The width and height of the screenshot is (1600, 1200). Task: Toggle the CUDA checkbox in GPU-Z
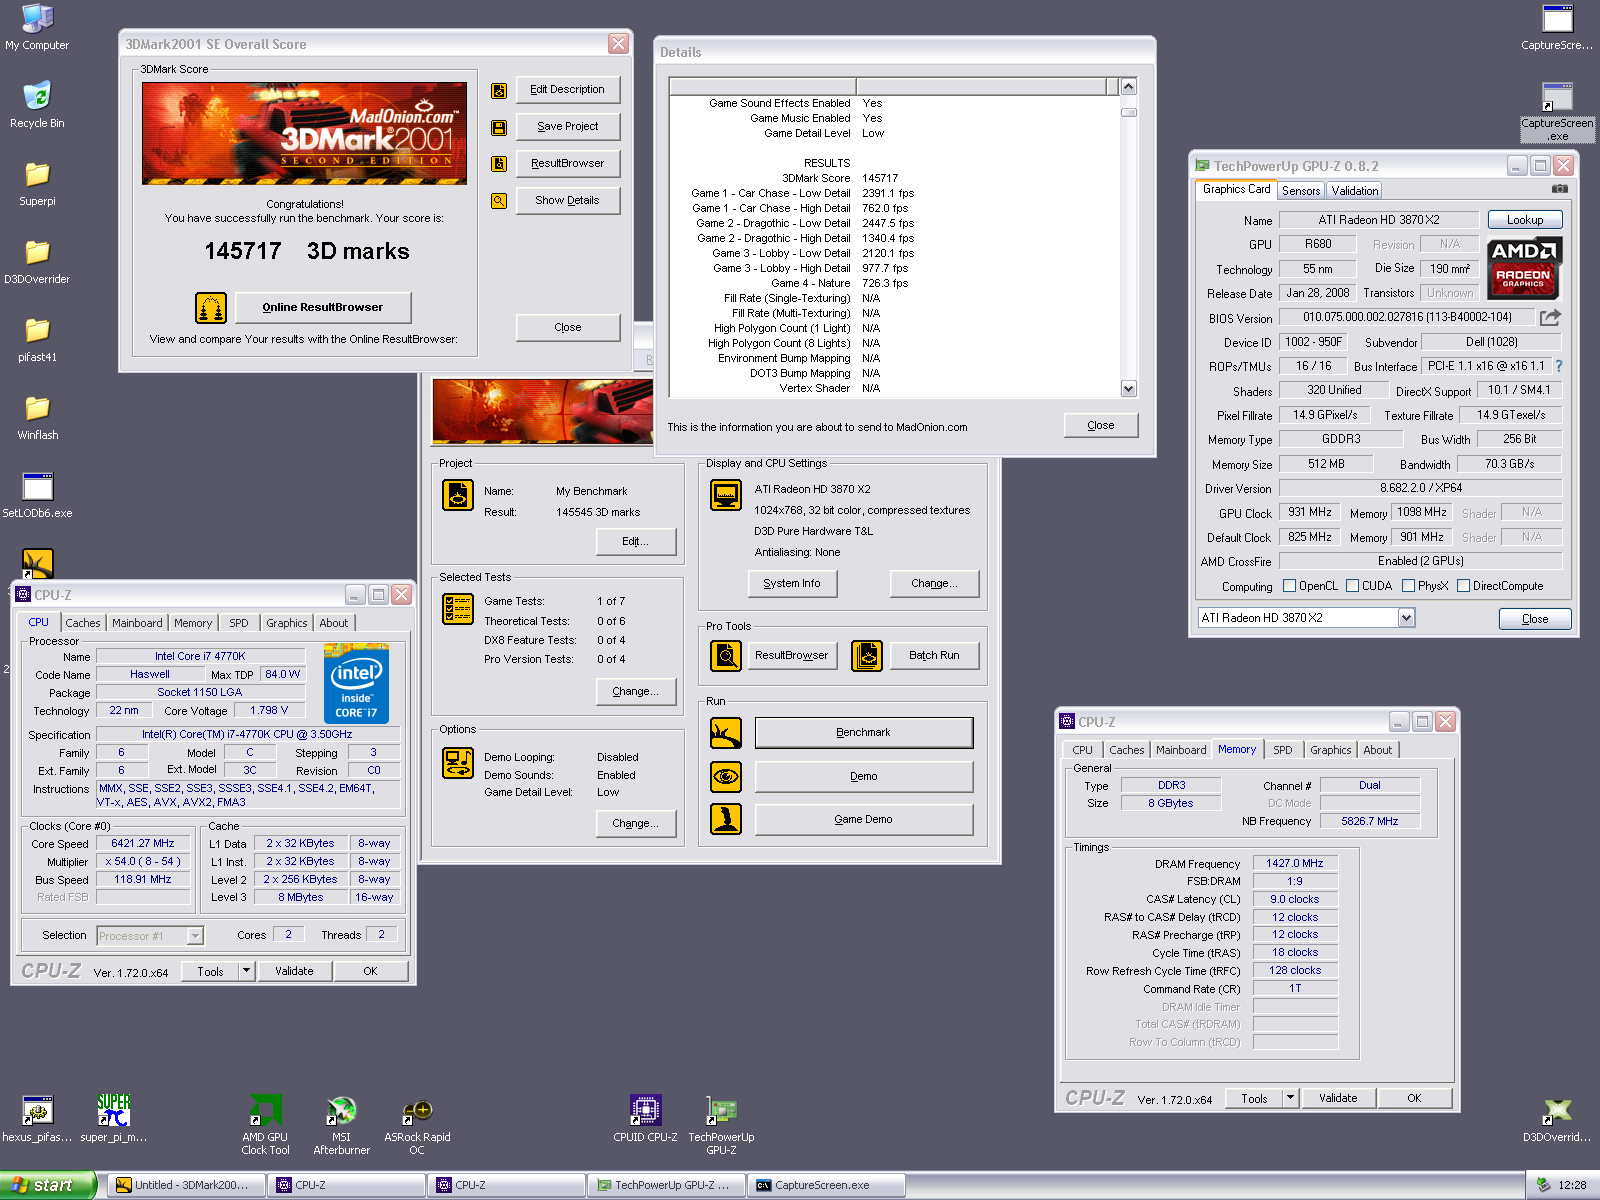coord(1353,586)
